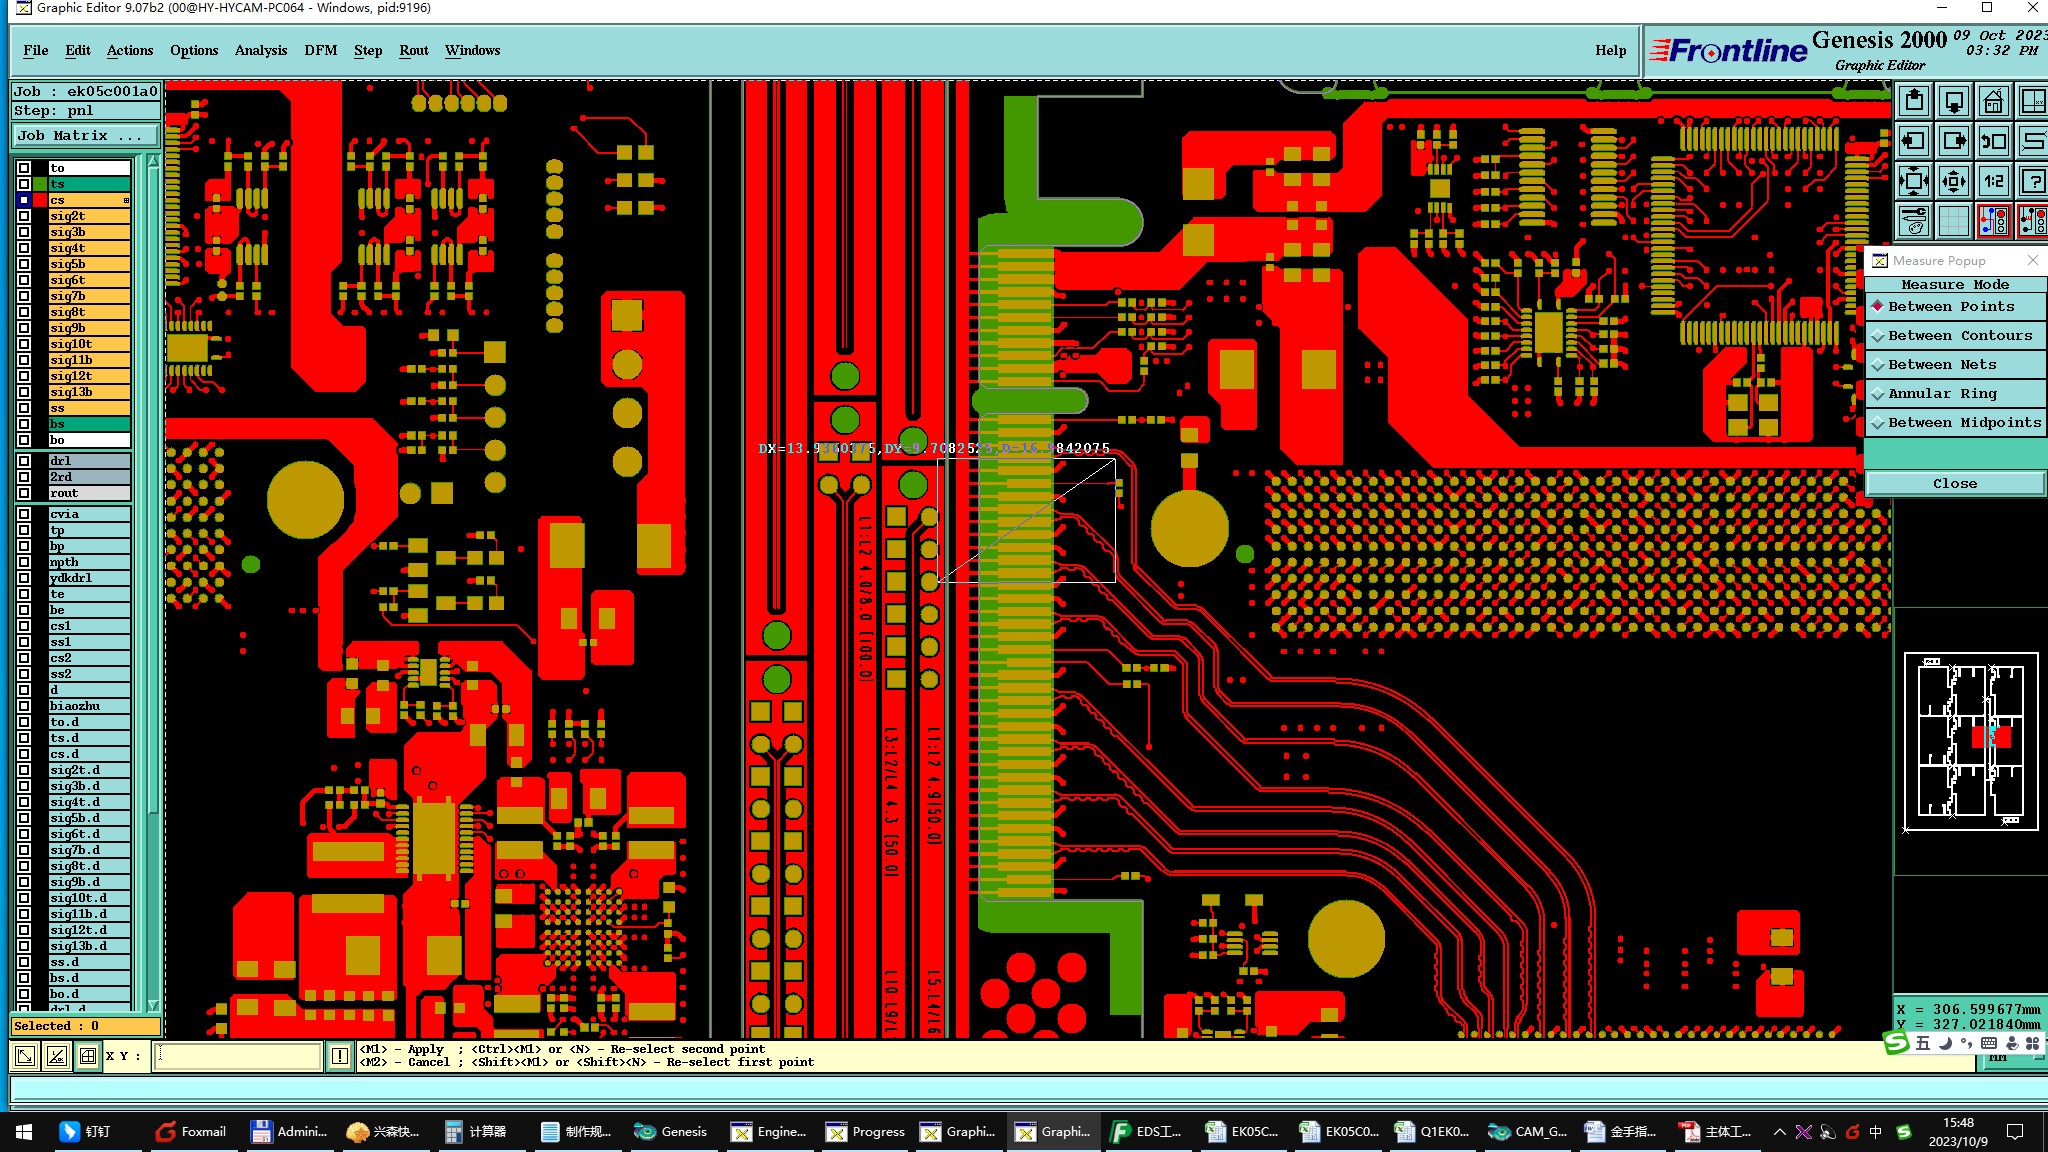Viewport: 2048px width, 1152px height.
Task: Open the Job Matrix ... selector
Action: pyautogui.click(x=85, y=136)
